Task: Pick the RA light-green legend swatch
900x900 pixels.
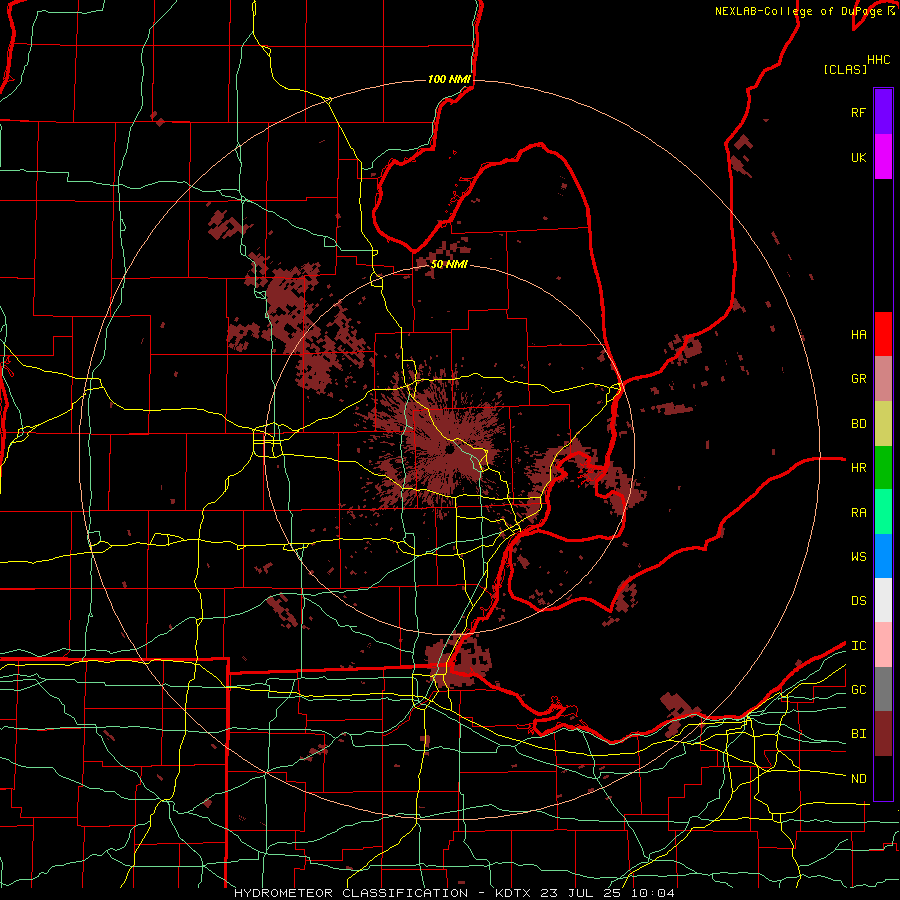Action: coord(883,511)
